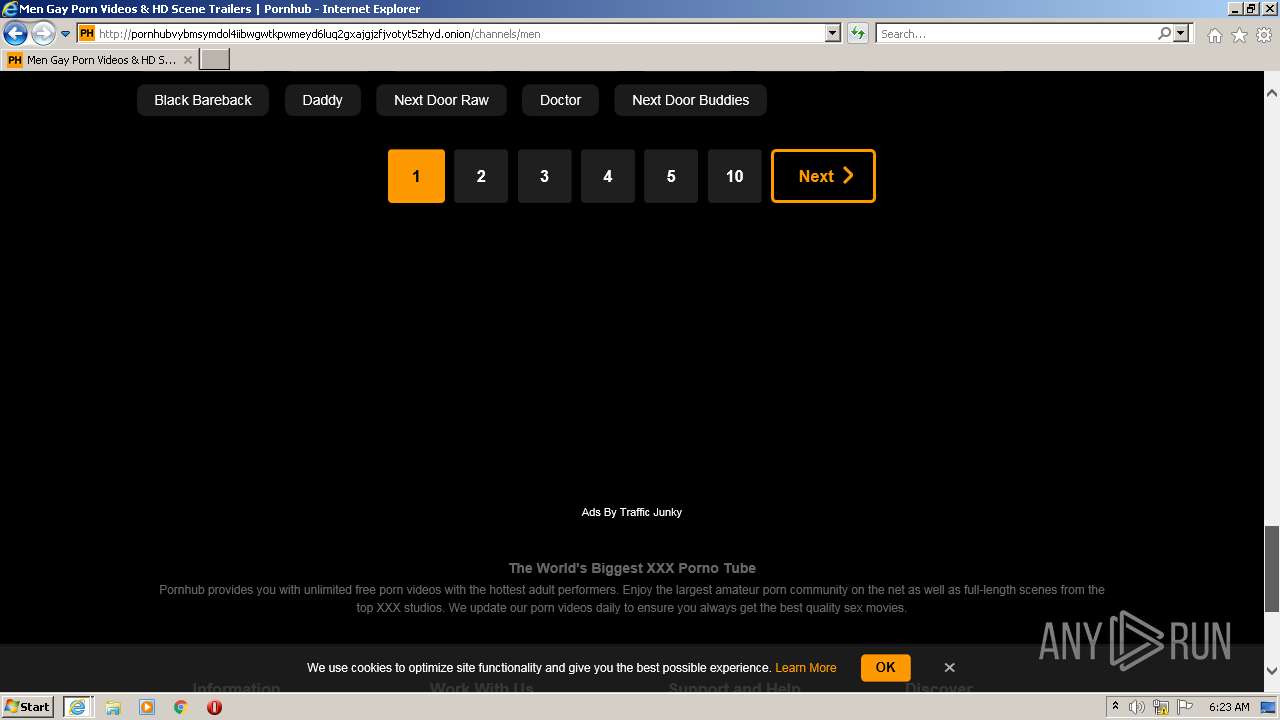
Task: Select the Daddy tag
Action: point(322,100)
